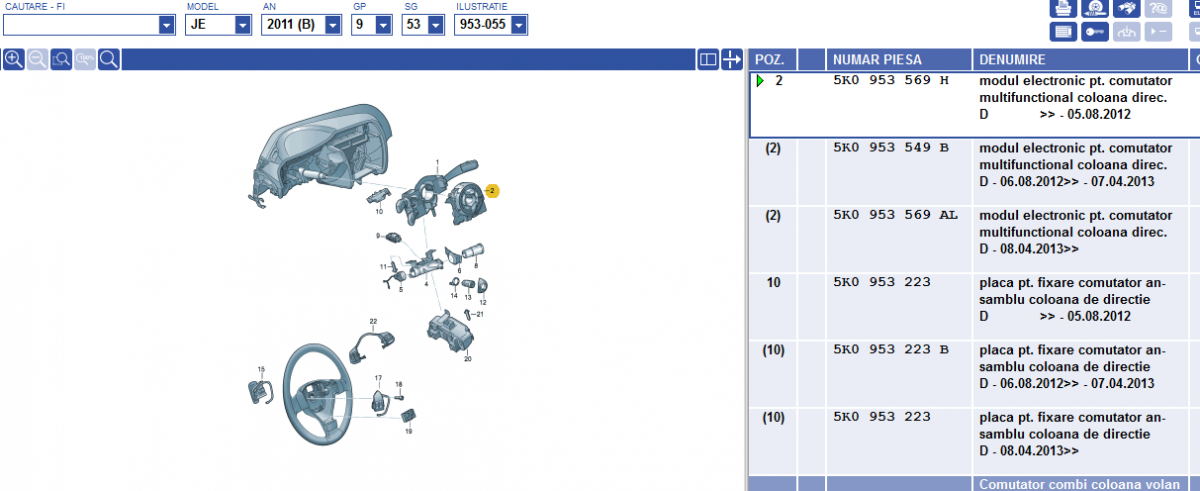Click the plain magnifier icon

[x=108, y=60]
